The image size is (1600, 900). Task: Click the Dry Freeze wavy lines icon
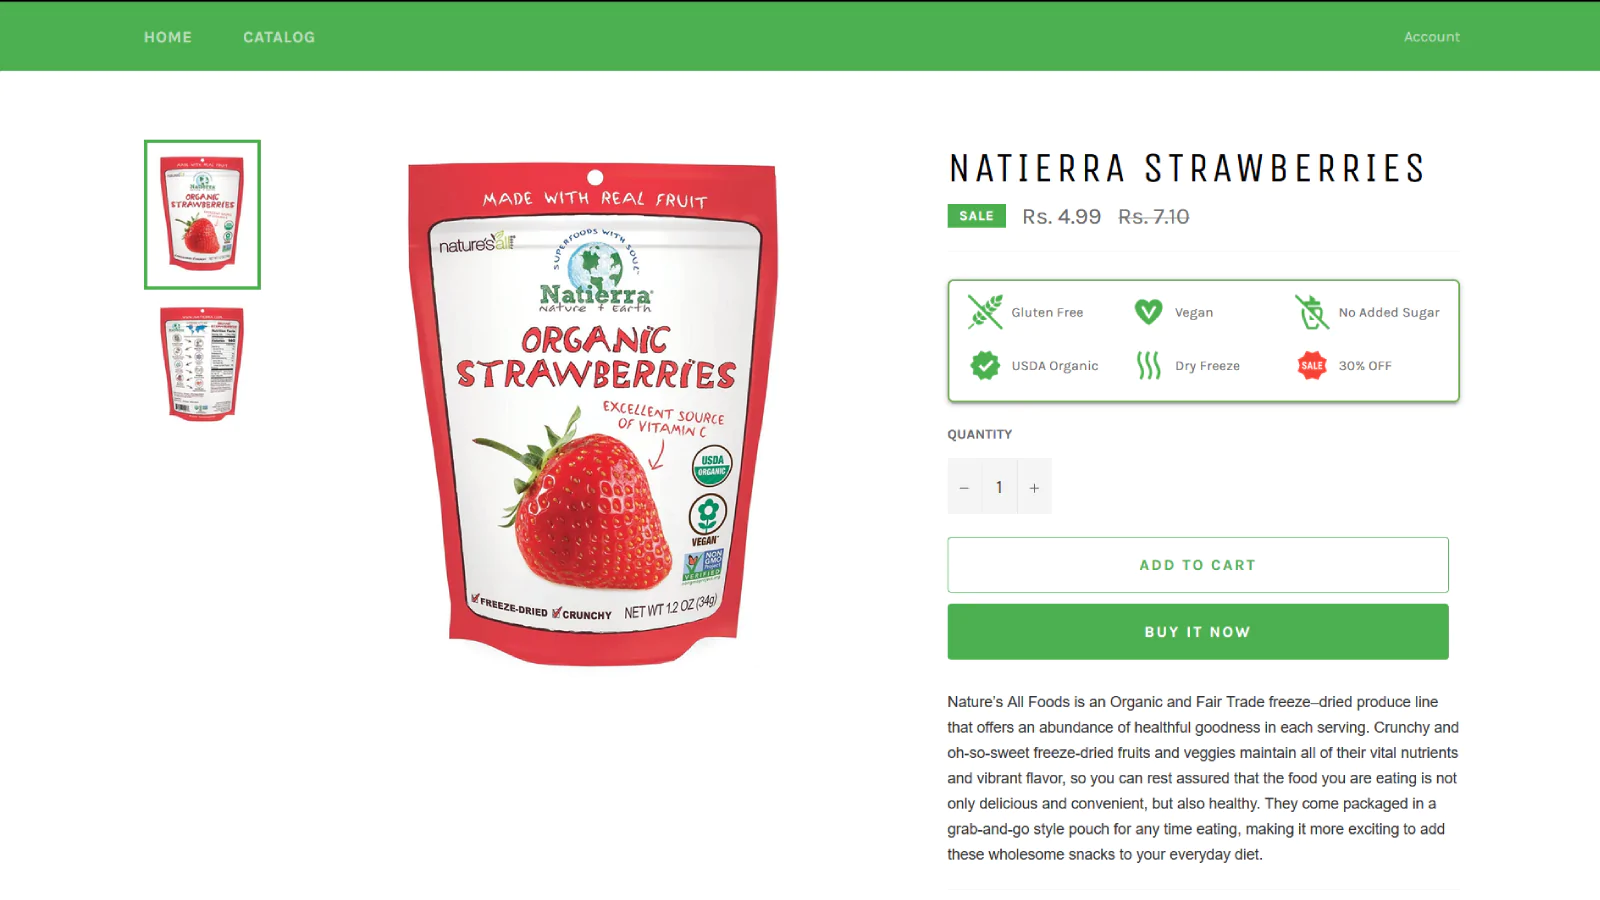[x=1149, y=365]
